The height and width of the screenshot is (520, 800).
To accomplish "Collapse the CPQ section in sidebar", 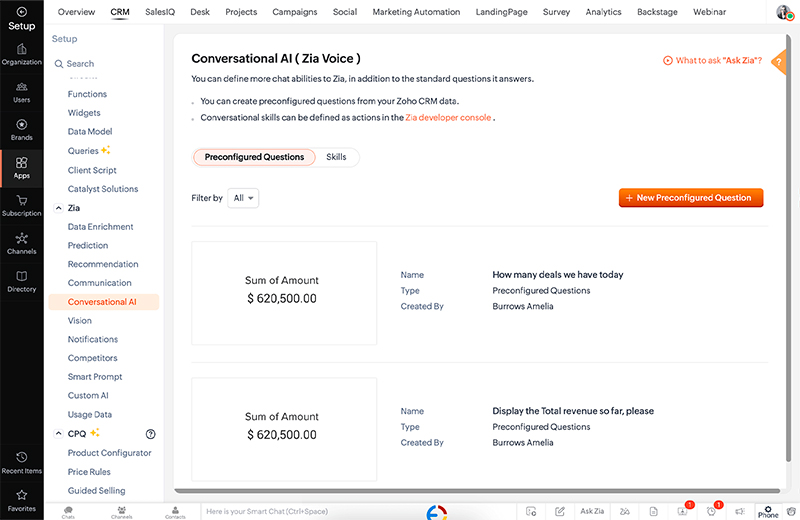I will pos(58,434).
